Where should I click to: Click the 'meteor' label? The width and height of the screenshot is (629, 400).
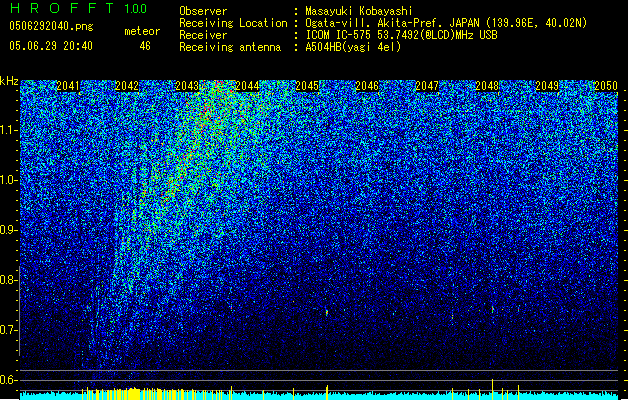pos(142,31)
